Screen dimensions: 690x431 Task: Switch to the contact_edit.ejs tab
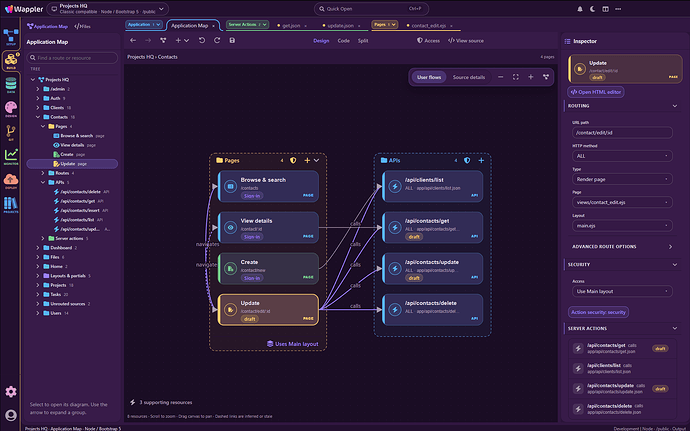(429, 26)
